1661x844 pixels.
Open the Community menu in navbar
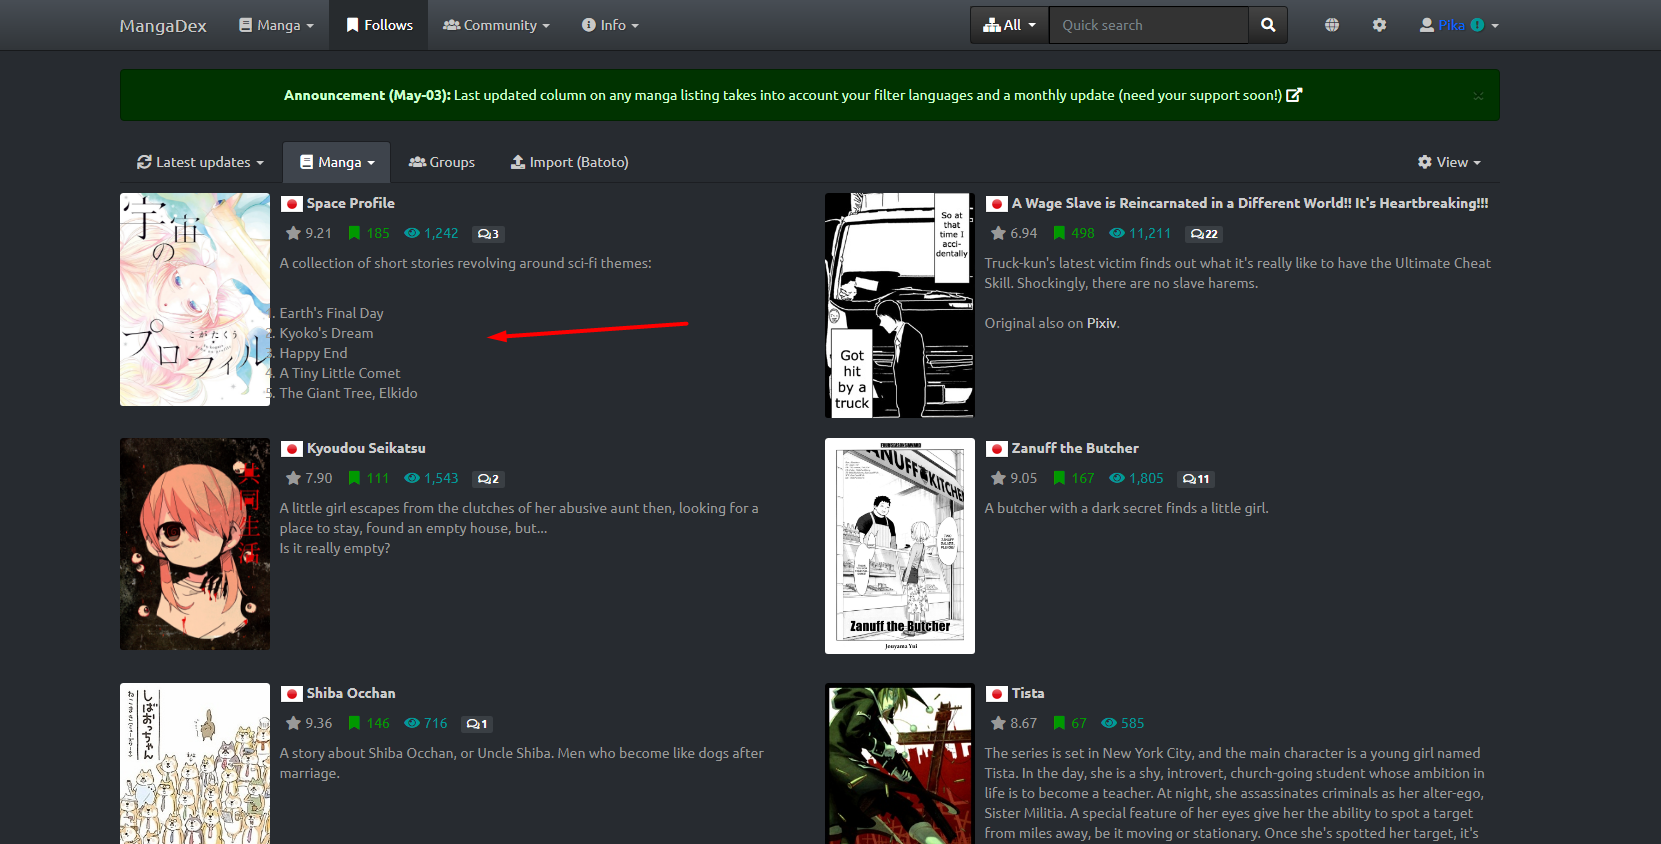pyautogui.click(x=496, y=25)
